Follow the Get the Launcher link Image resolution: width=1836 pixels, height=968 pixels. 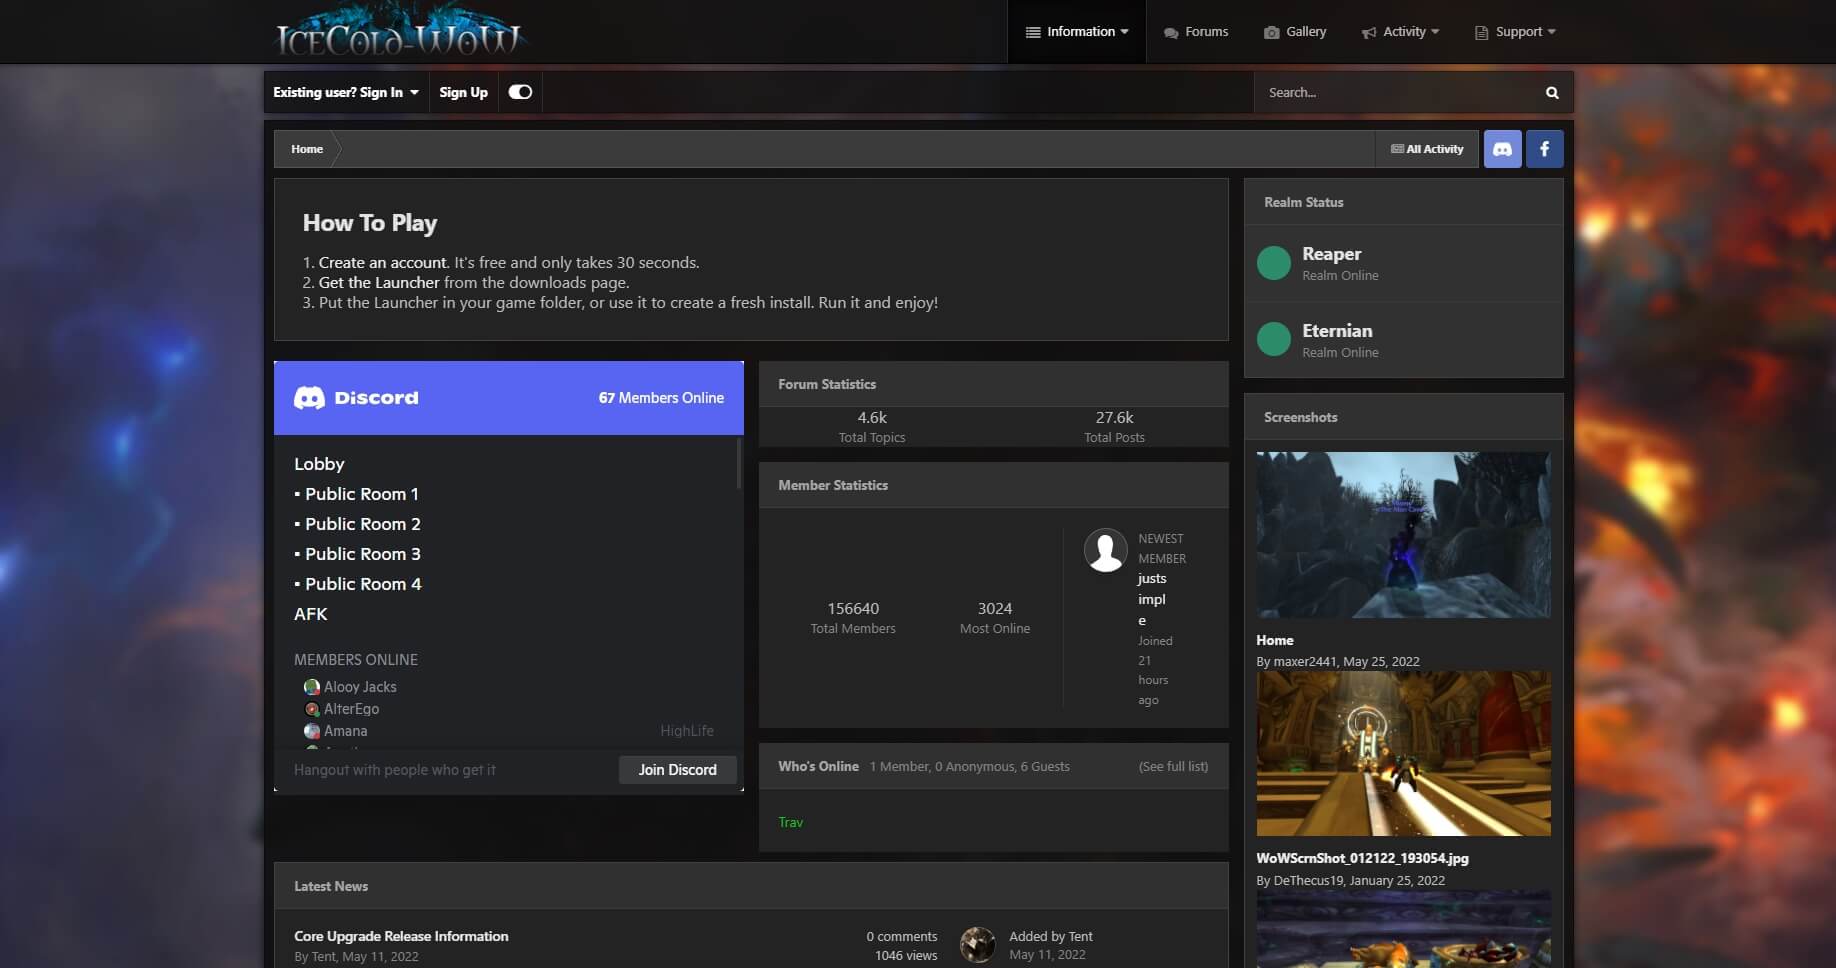pyautogui.click(x=378, y=283)
